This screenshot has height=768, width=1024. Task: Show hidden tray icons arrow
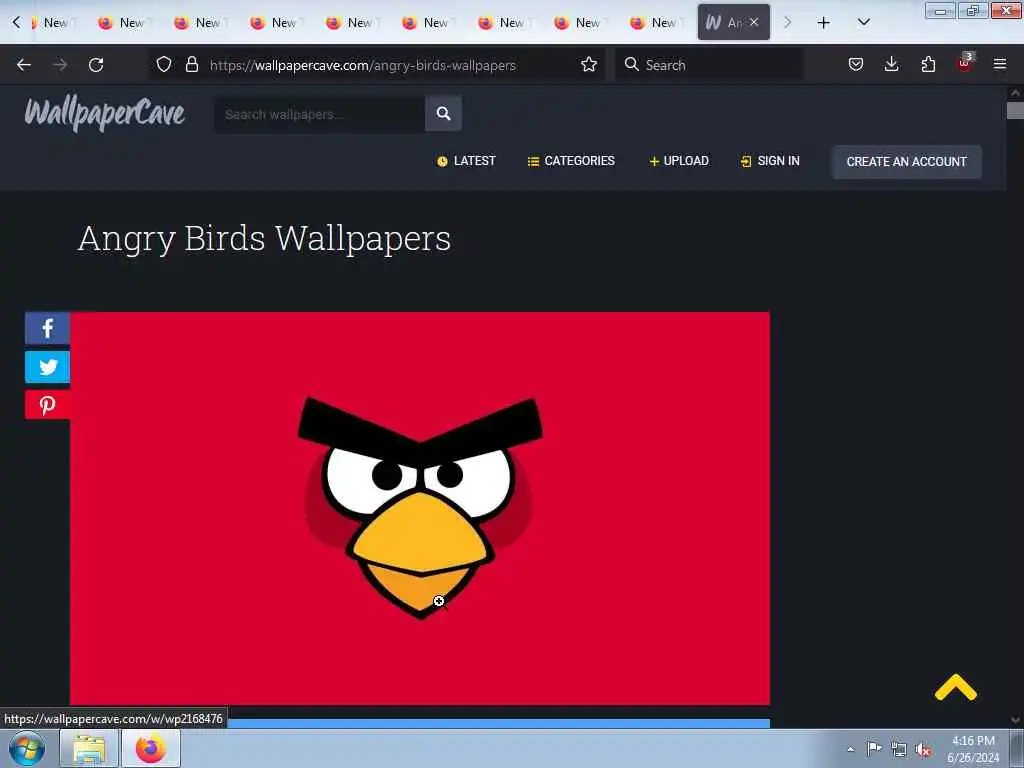coord(850,749)
